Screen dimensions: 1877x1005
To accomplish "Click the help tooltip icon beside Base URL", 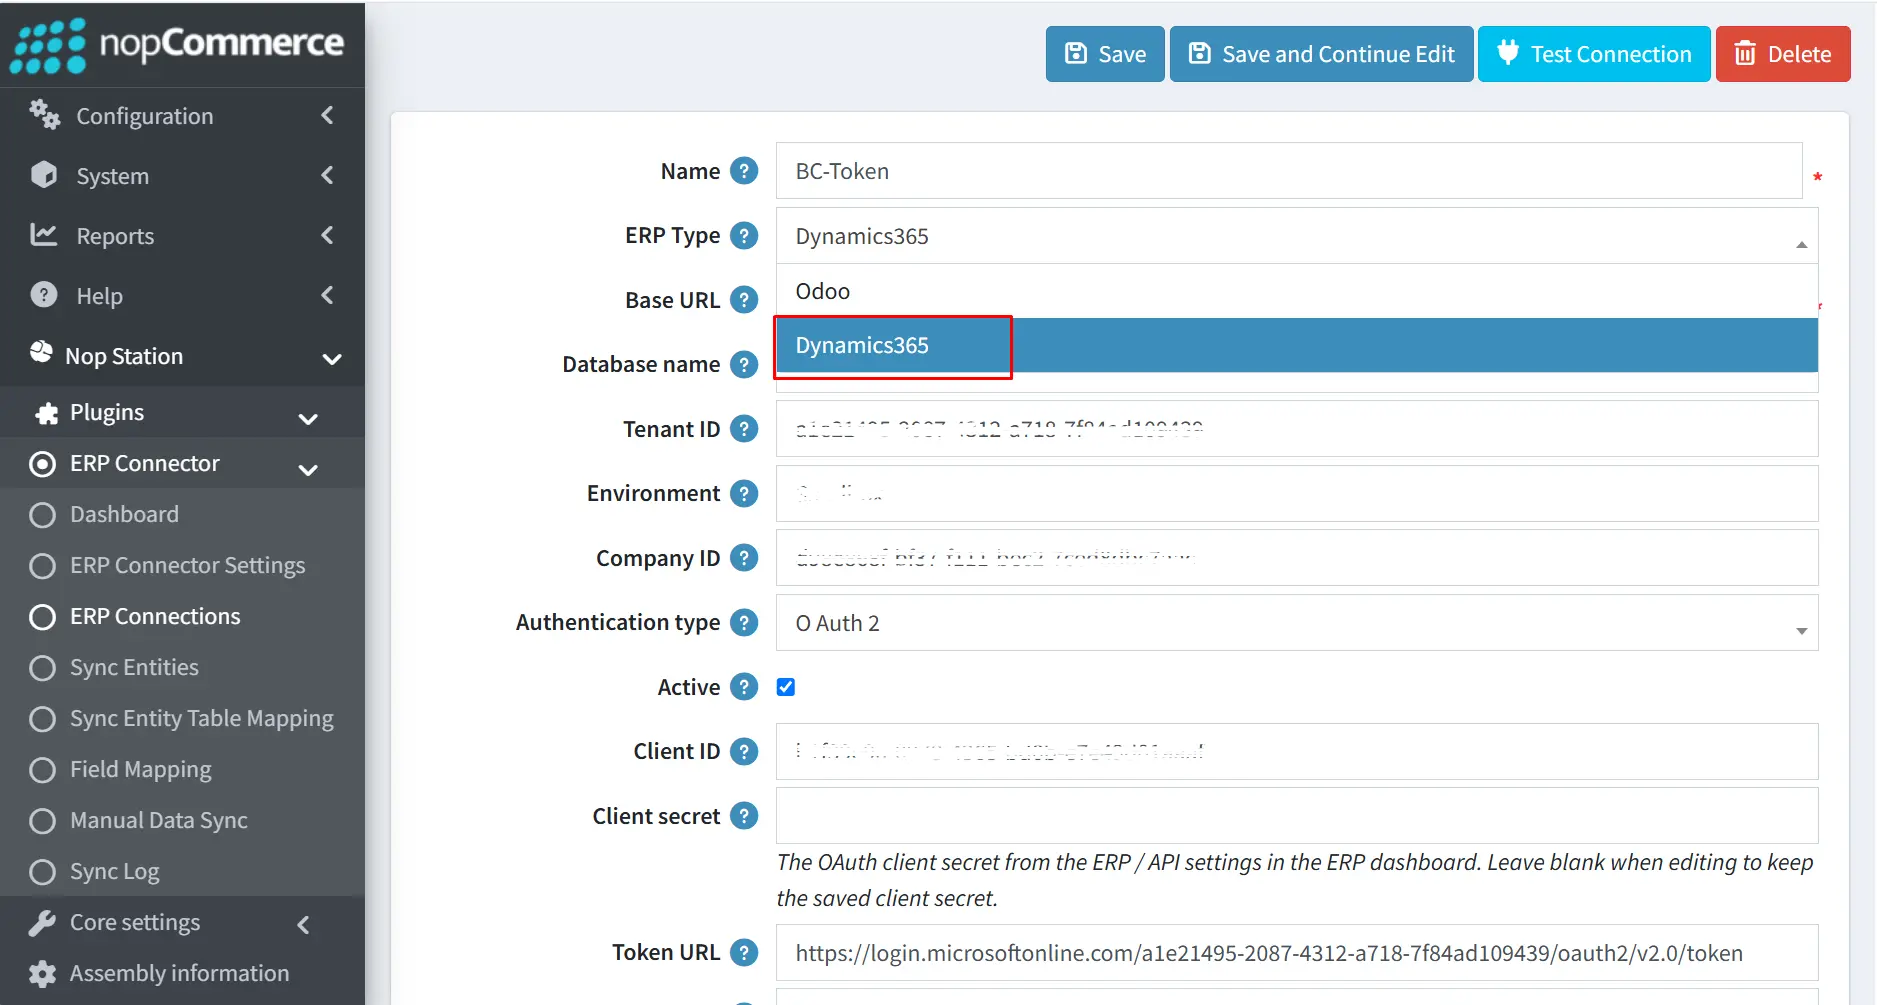I will click(x=744, y=300).
